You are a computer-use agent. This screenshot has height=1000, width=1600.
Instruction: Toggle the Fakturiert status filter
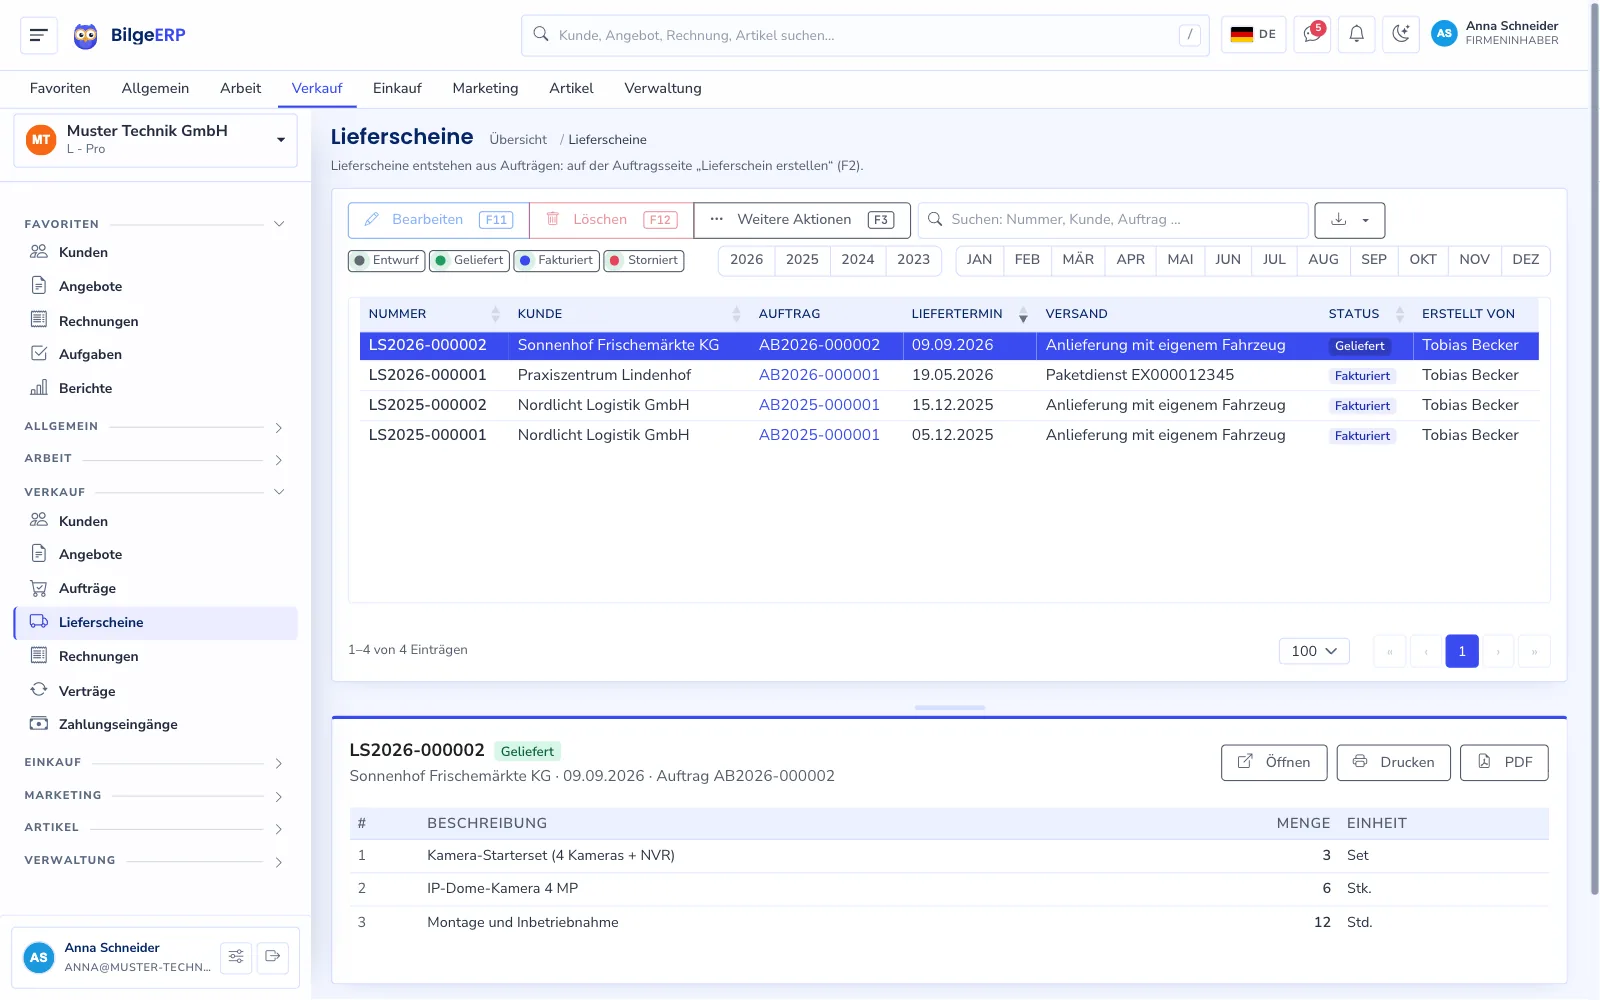[x=556, y=261]
